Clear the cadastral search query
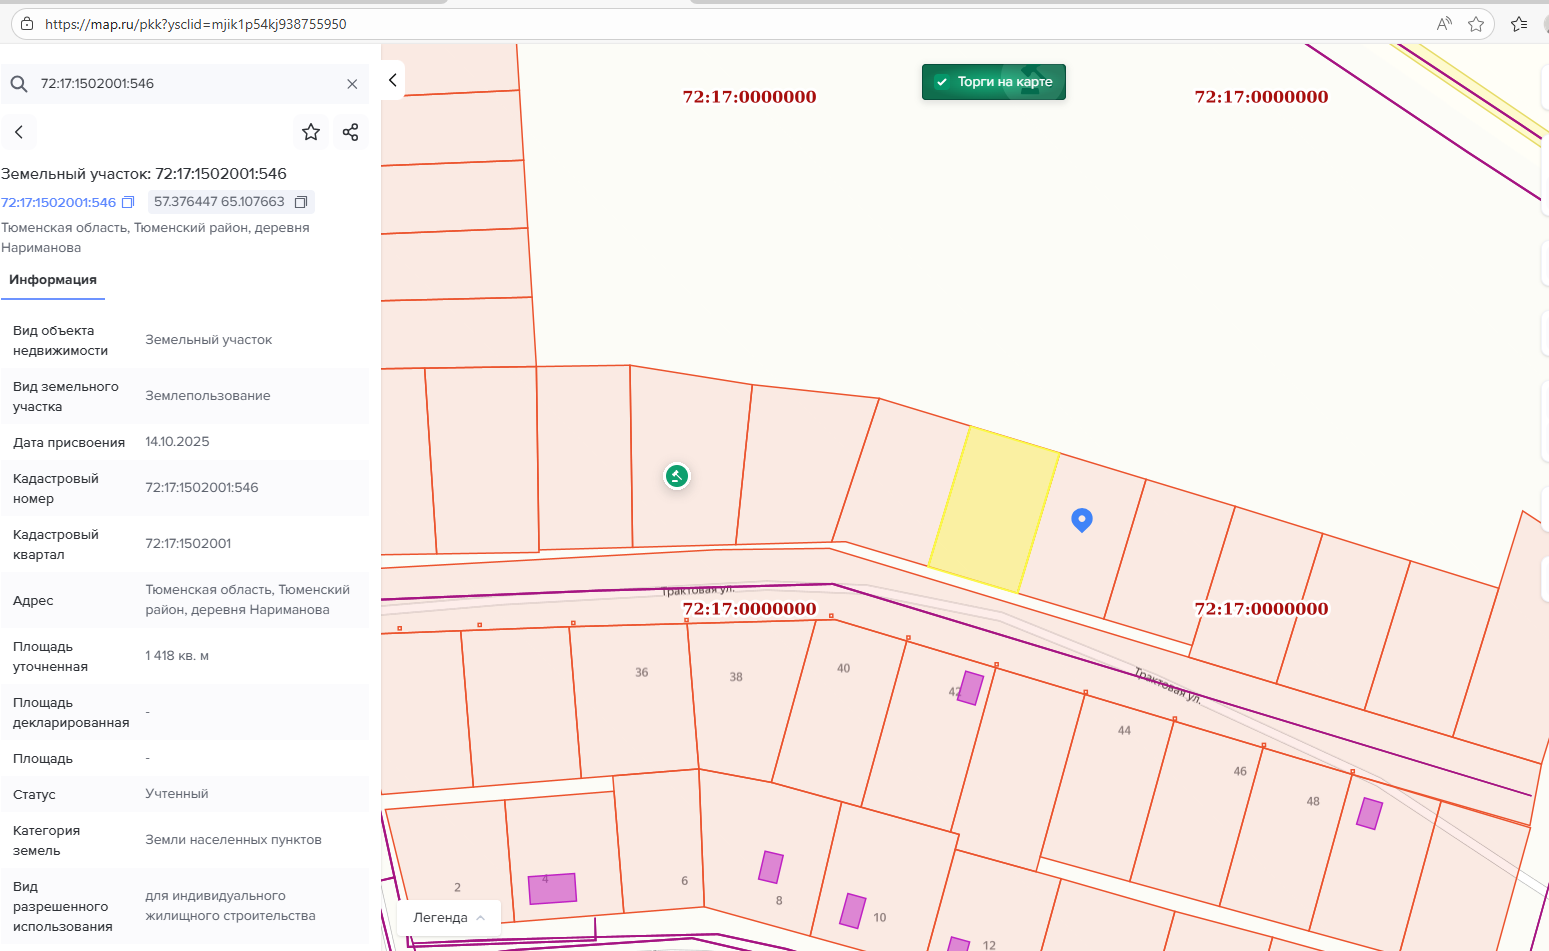This screenshot has width=1549, height=951. point(352,84)
